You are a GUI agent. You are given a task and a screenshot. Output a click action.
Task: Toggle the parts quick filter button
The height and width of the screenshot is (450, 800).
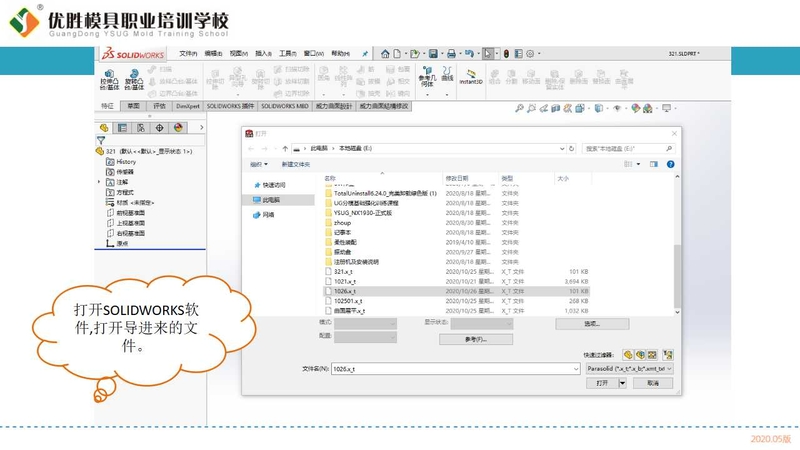[628, 354]
